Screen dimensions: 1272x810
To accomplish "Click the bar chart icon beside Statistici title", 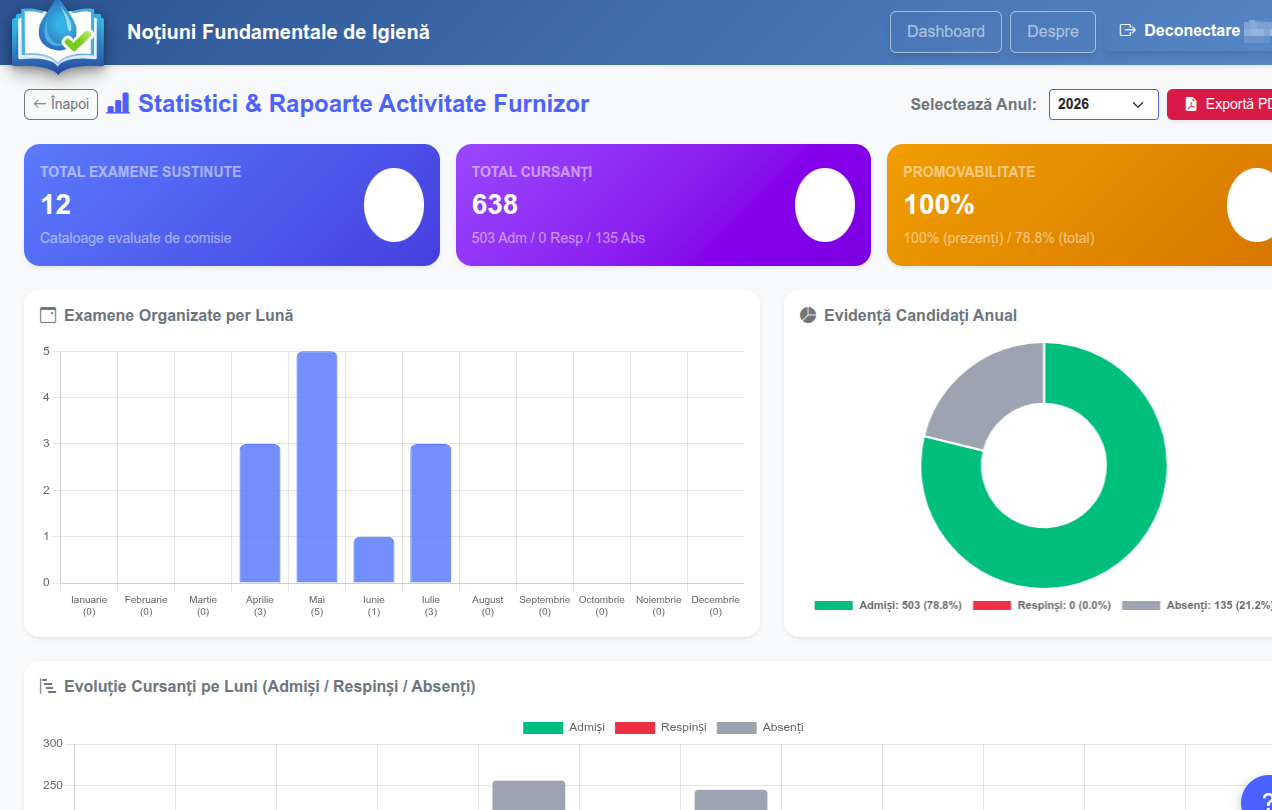I will click(x=118, y=103).
